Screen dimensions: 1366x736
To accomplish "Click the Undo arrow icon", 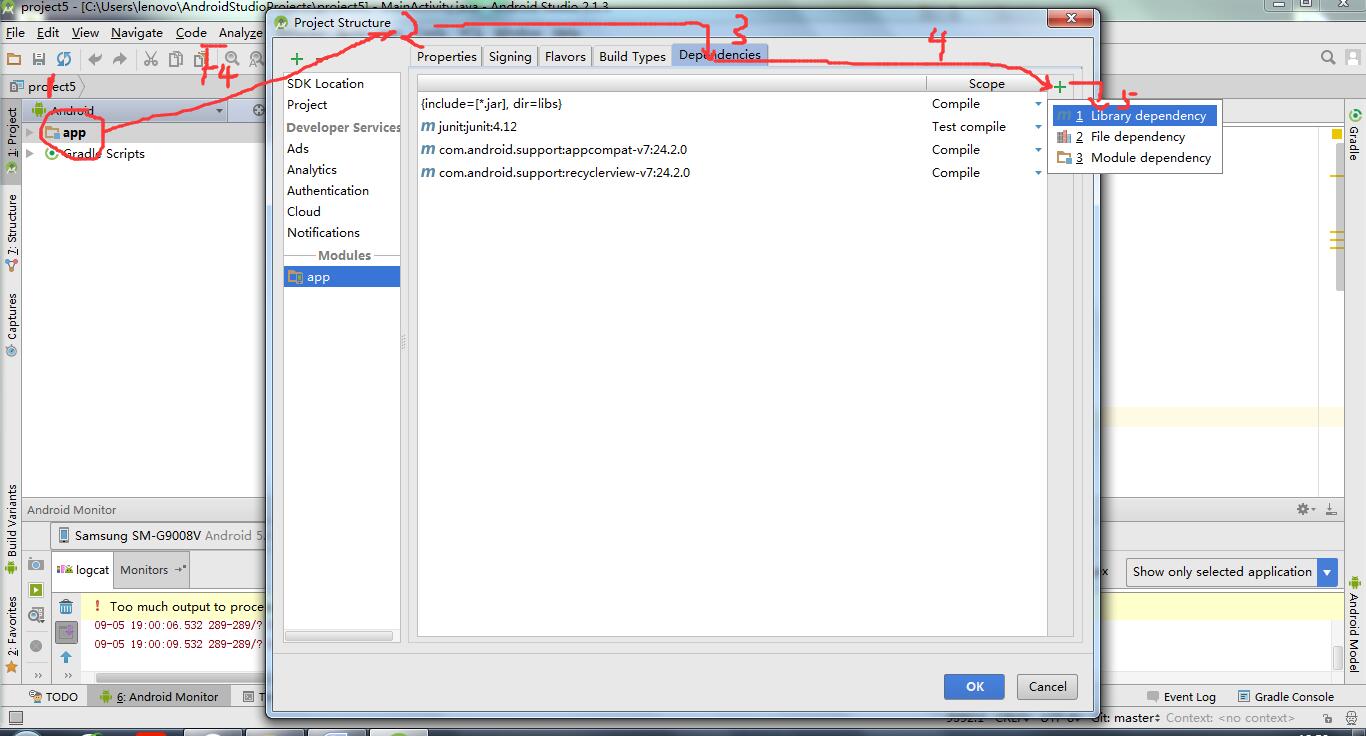I will [x=95, y=59].
